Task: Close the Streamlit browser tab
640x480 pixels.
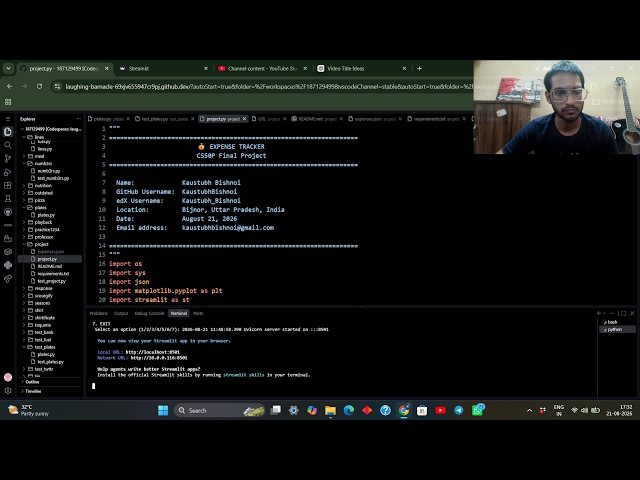Action: [206, 69]
